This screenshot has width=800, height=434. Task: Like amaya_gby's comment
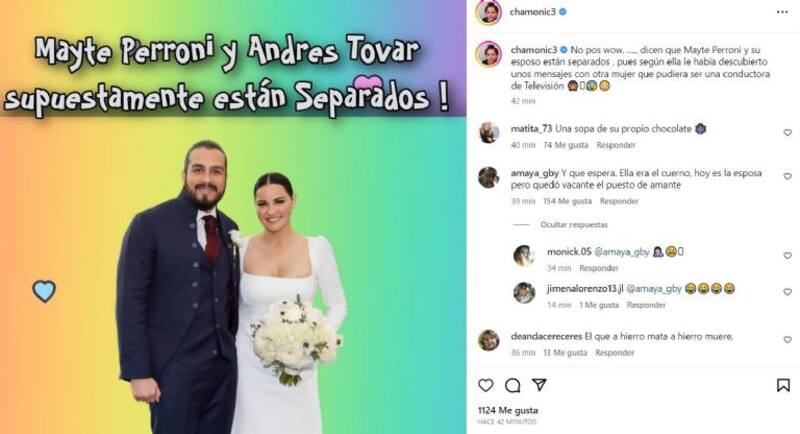(x=787, y=176)
